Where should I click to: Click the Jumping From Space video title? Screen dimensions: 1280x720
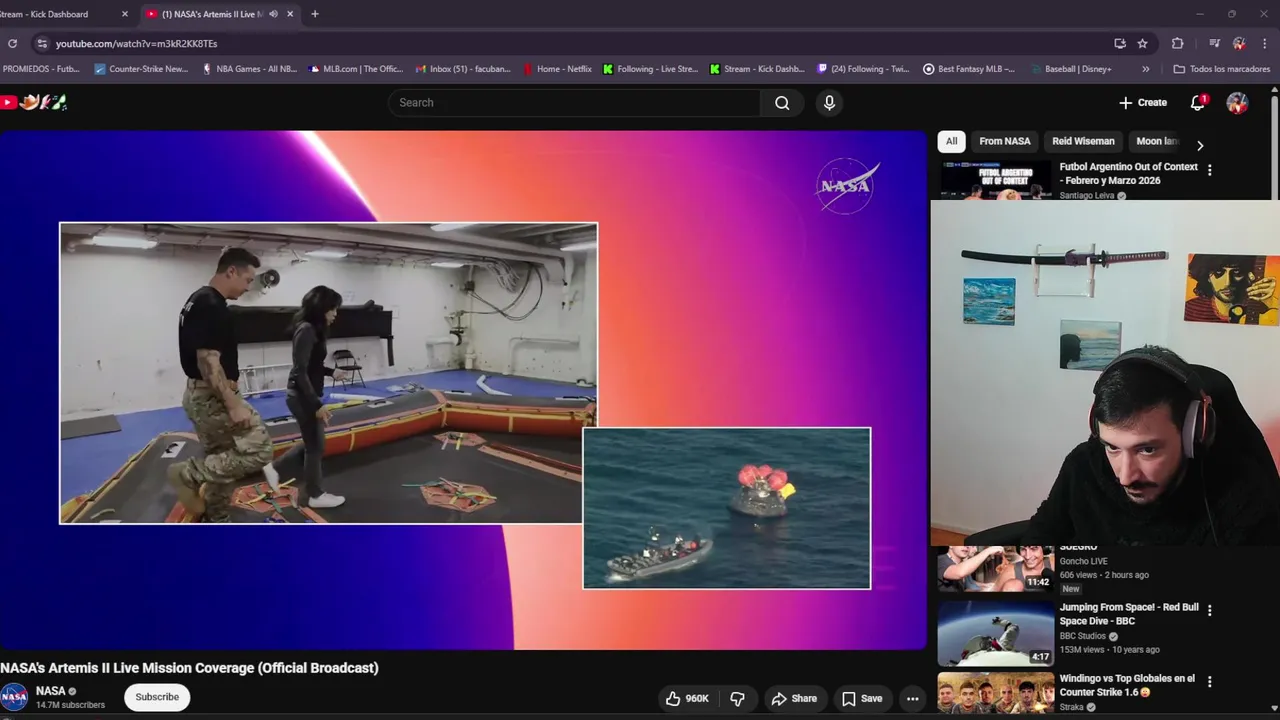click(1129, 614)
